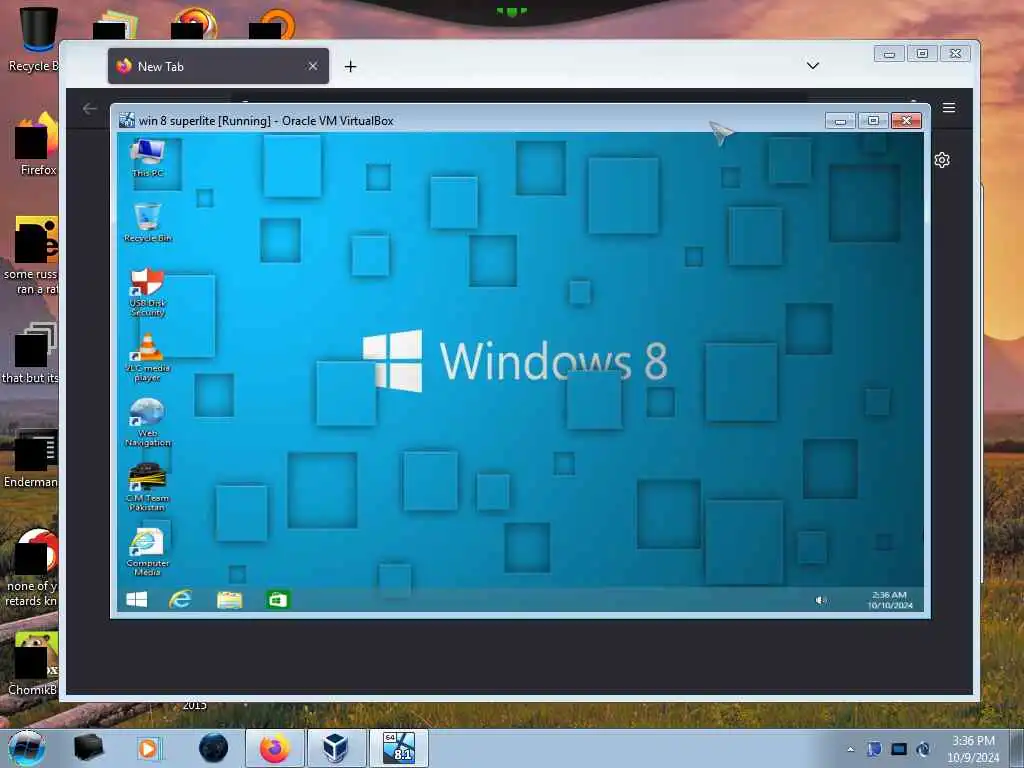This screenshot has height=768, width=1024.
Task: Open File Explorer from the VM taskbar
Action: click(229, 599)
